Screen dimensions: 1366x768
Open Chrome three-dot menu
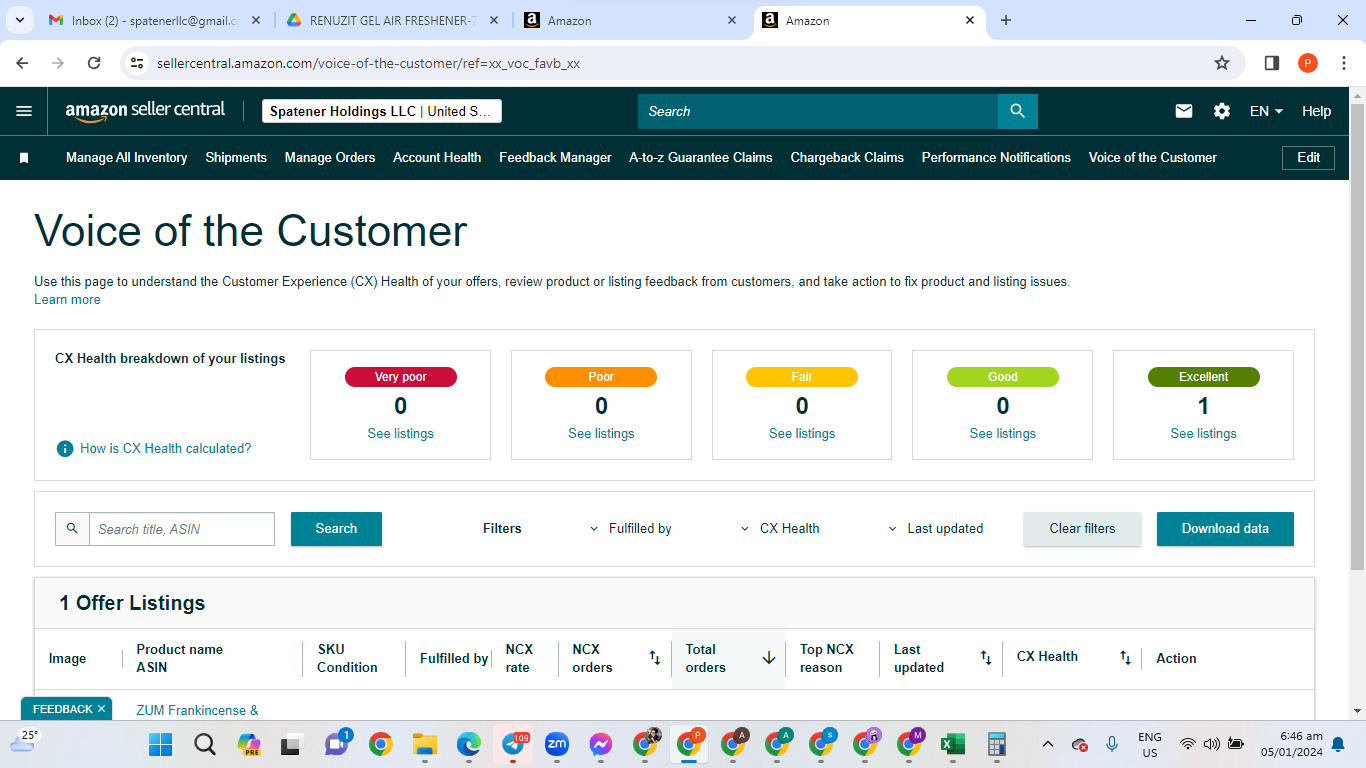1343,63
